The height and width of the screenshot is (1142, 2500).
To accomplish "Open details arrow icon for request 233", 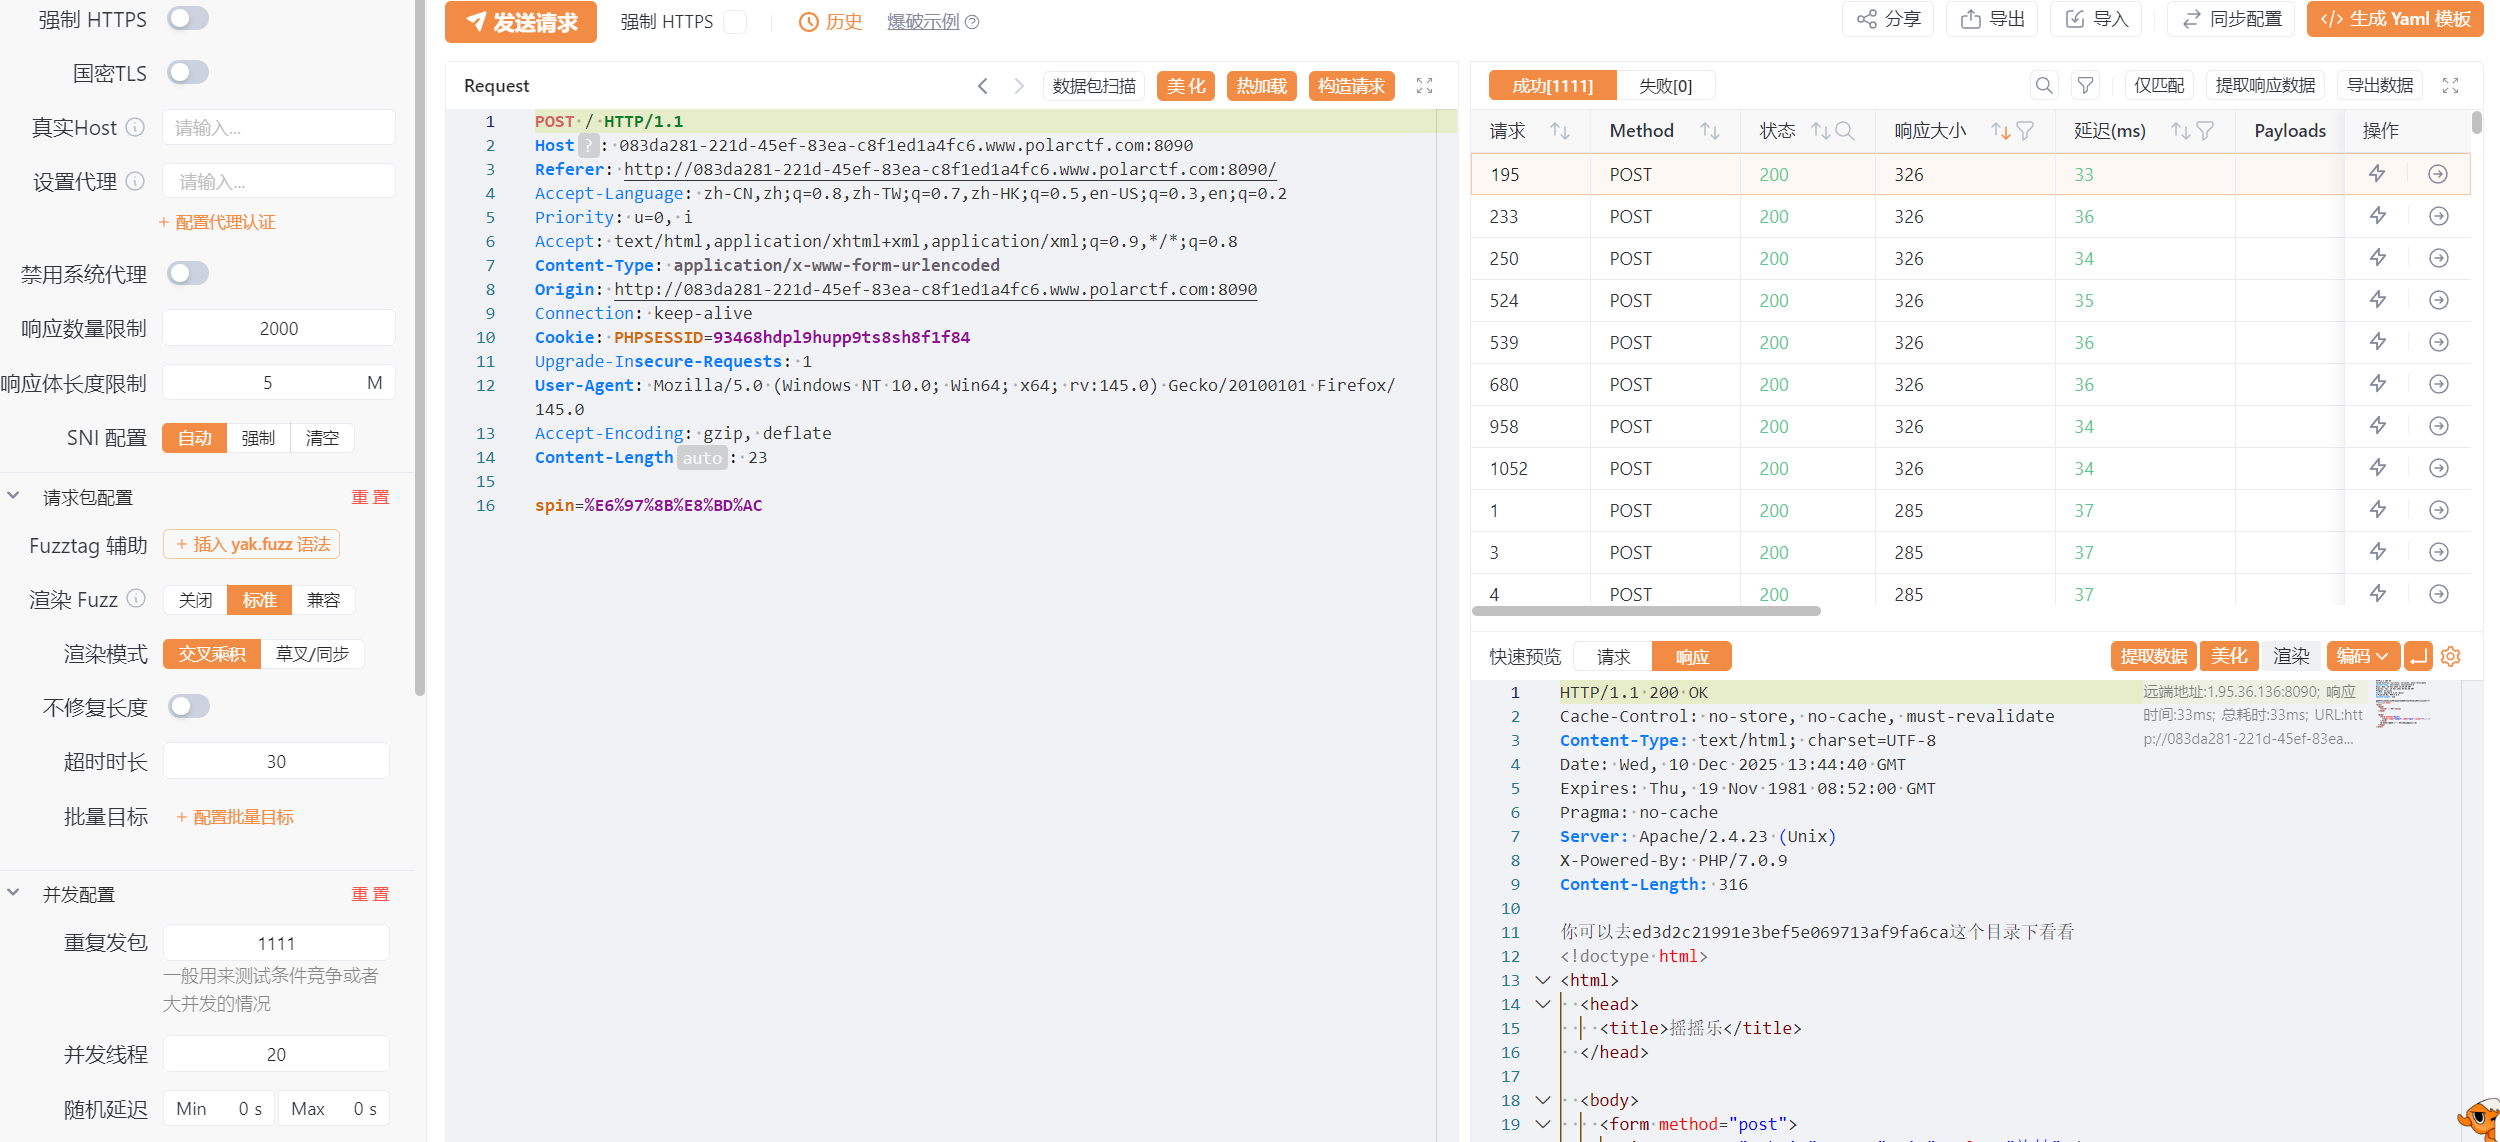I will tap(2438, 216).
